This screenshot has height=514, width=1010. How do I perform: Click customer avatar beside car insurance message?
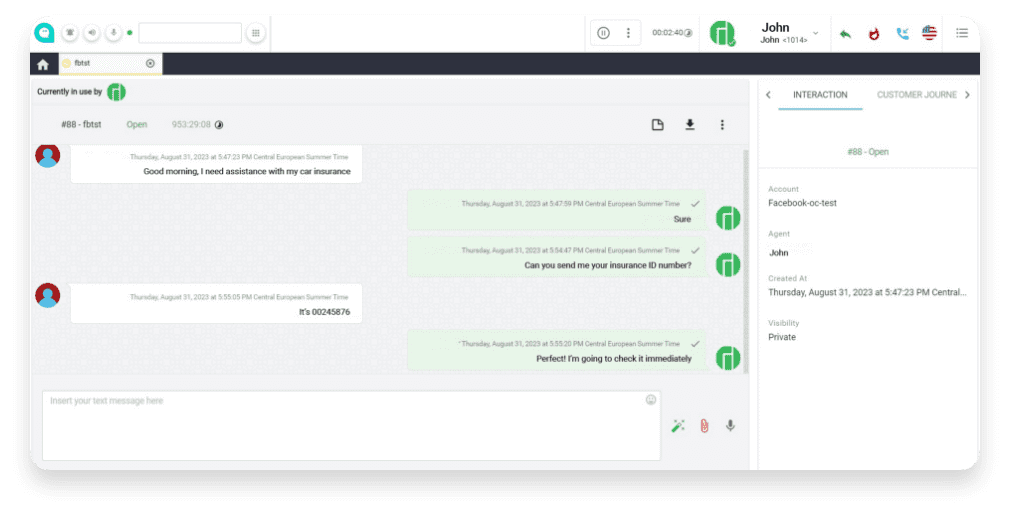[x=48, y=155]
